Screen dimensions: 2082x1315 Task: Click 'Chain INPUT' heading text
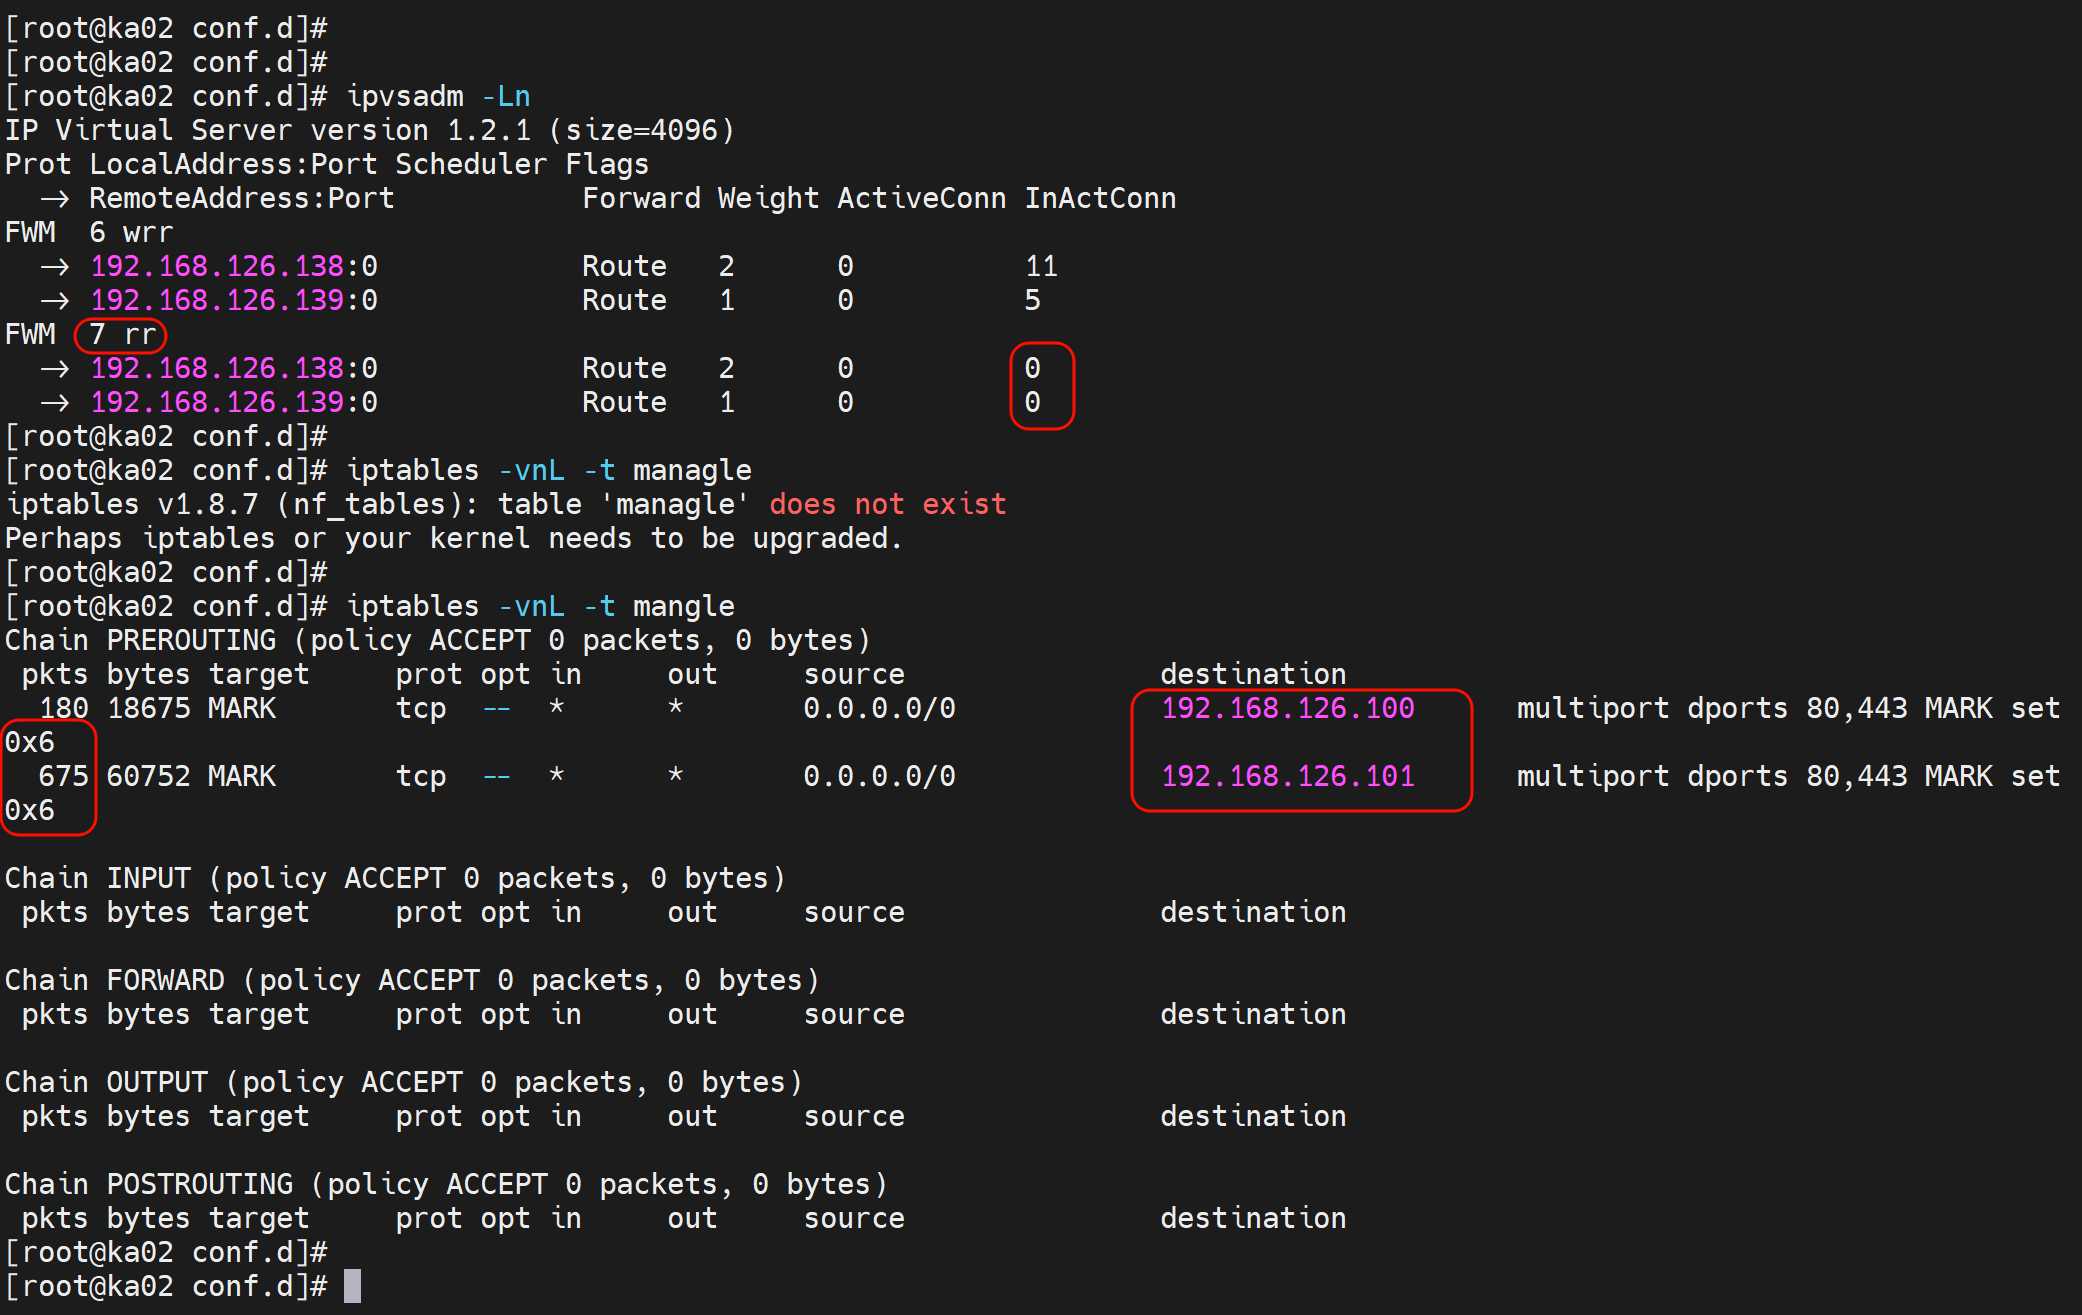pyautogui.click(x=98, y=878)
